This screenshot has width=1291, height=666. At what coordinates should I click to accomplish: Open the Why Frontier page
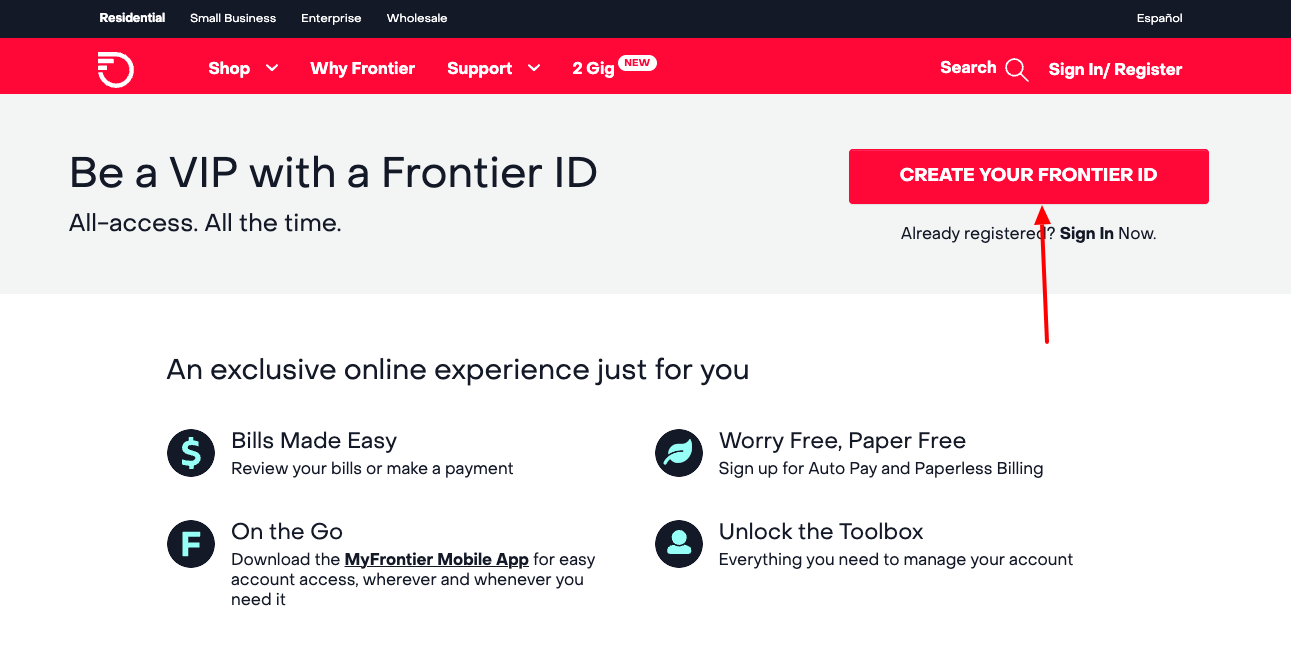click(362, 68)
